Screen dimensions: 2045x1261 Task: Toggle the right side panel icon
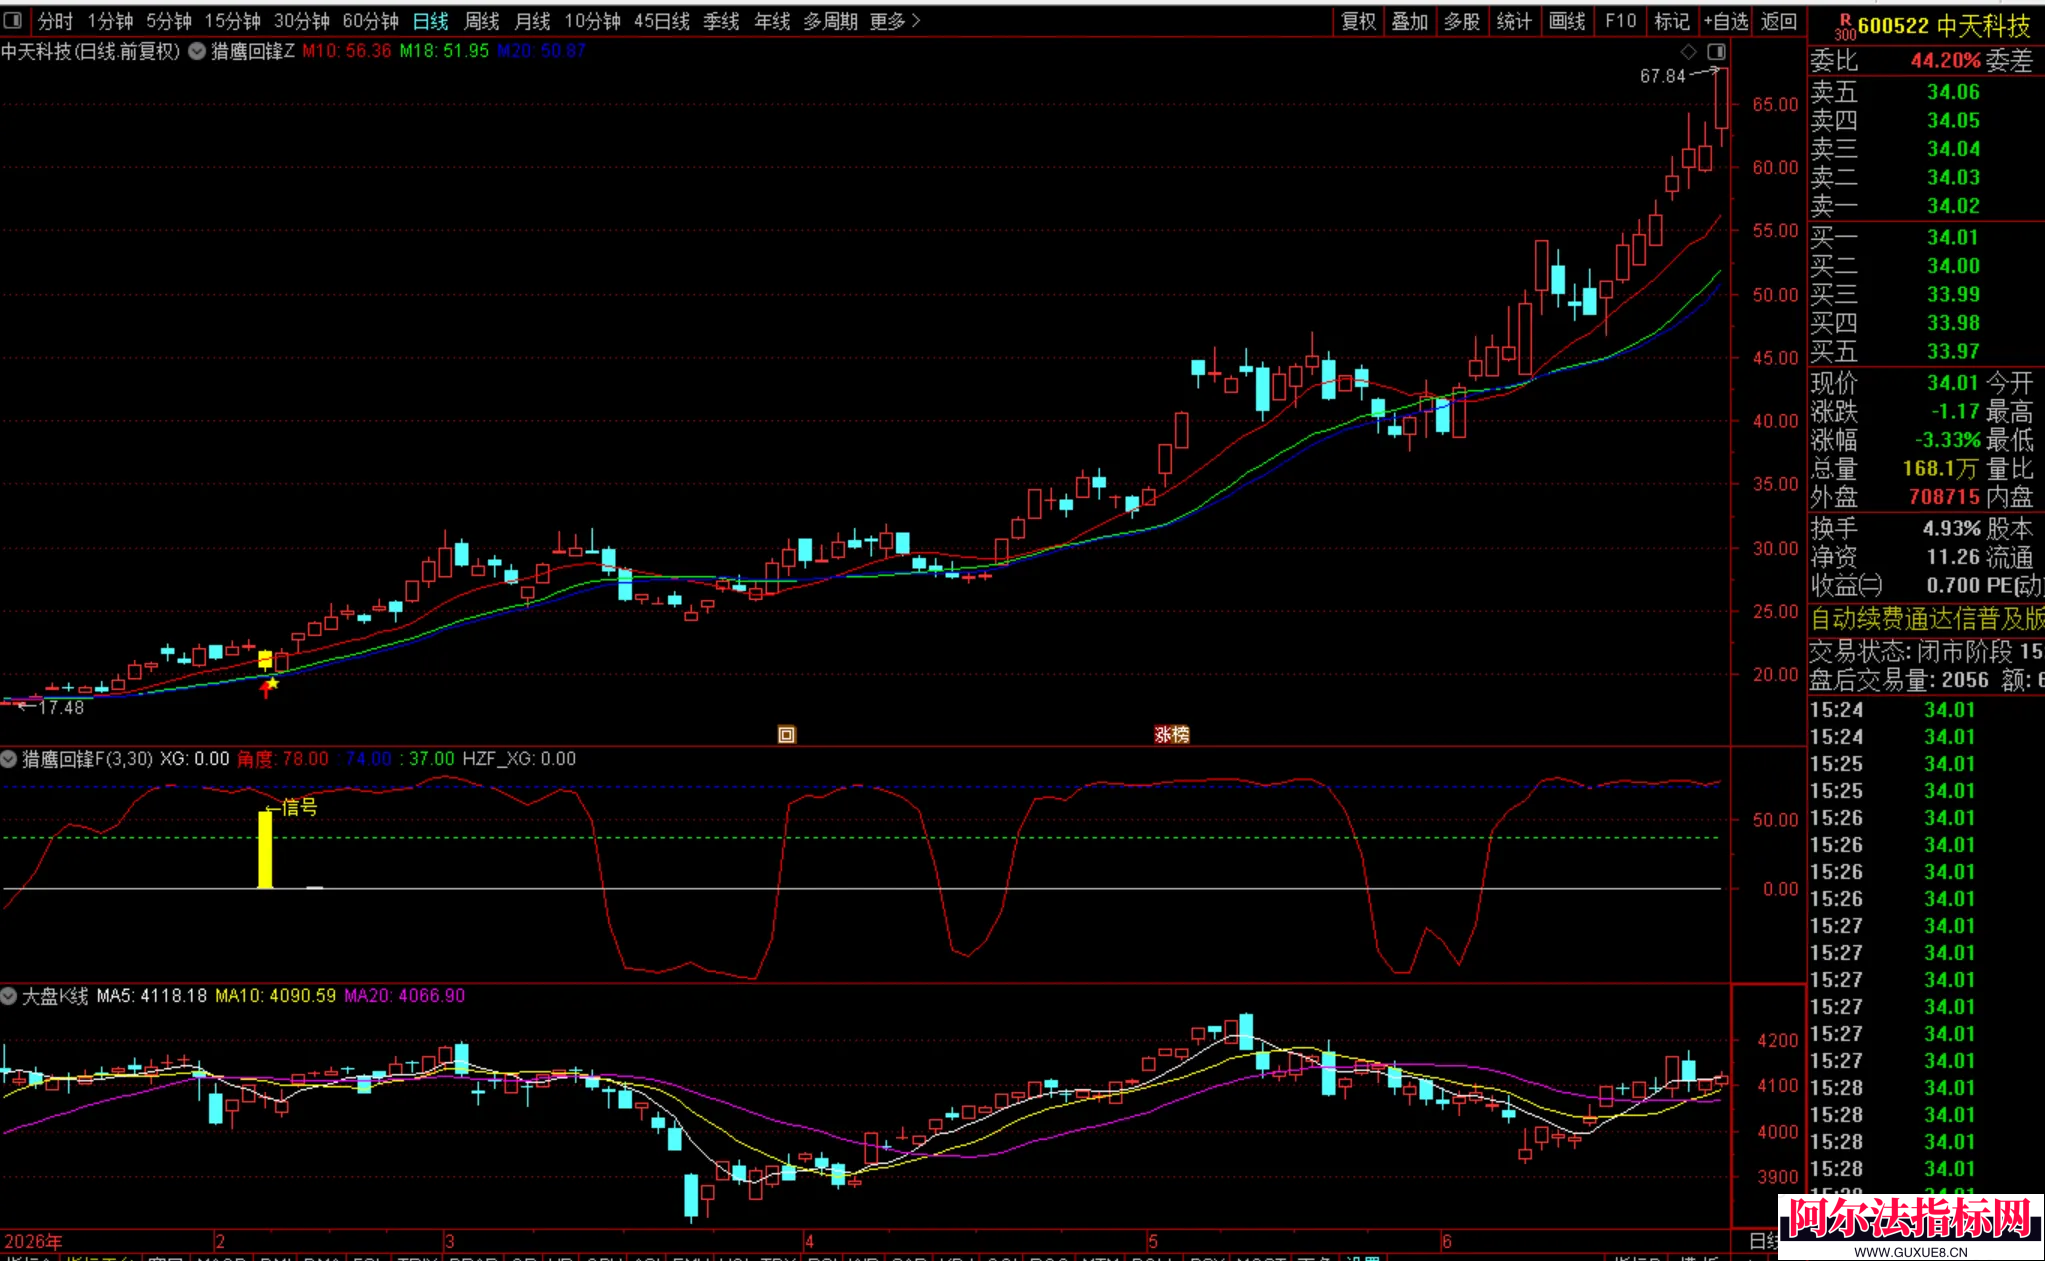(x=1716, y=52)
